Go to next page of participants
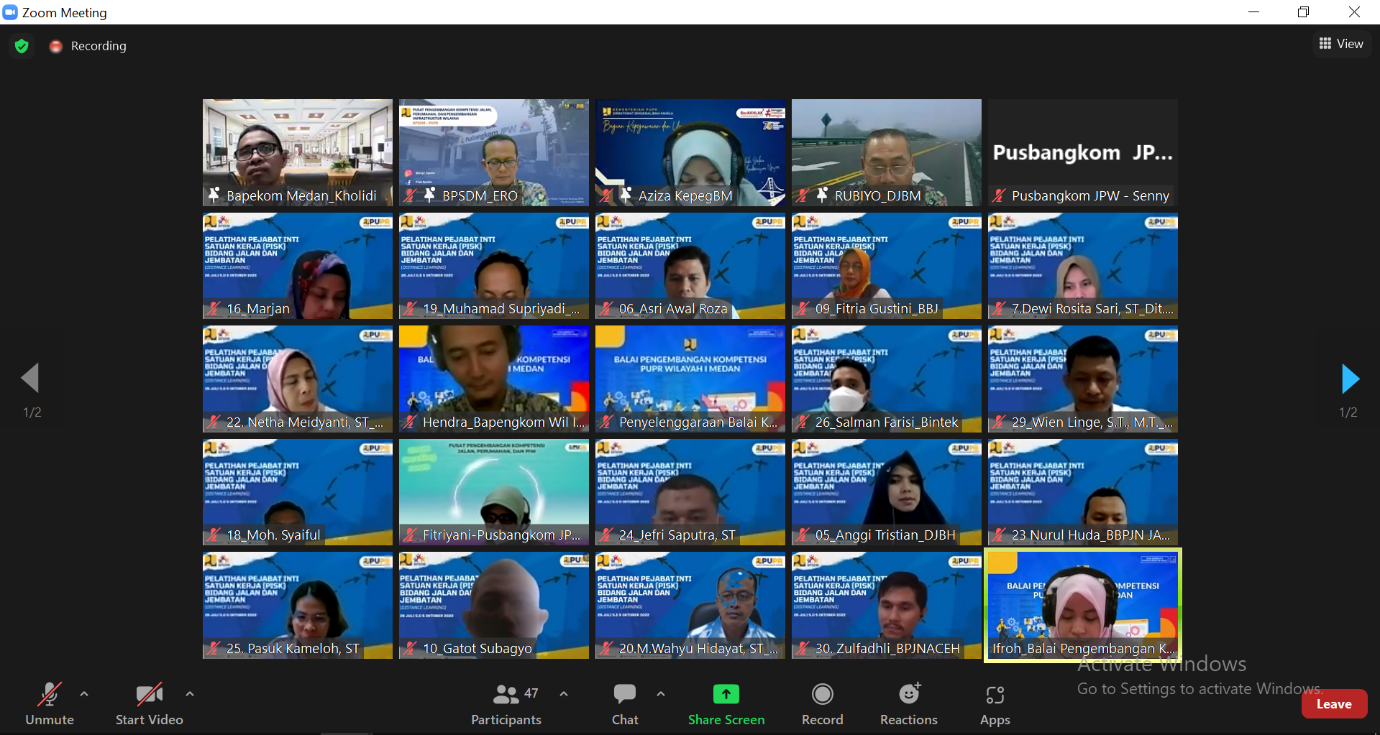The image size is (1380, 735). [x=1350, y=379]
